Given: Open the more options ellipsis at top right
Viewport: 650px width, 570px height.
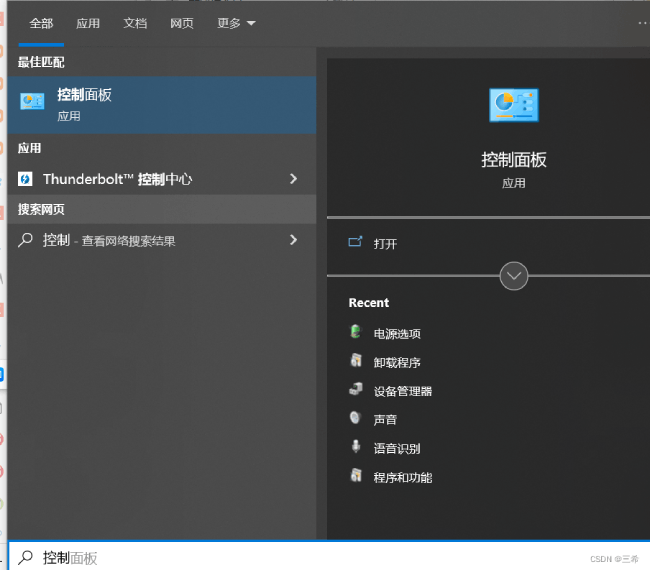Looking at the screenshot, I should tap(643, 23).
